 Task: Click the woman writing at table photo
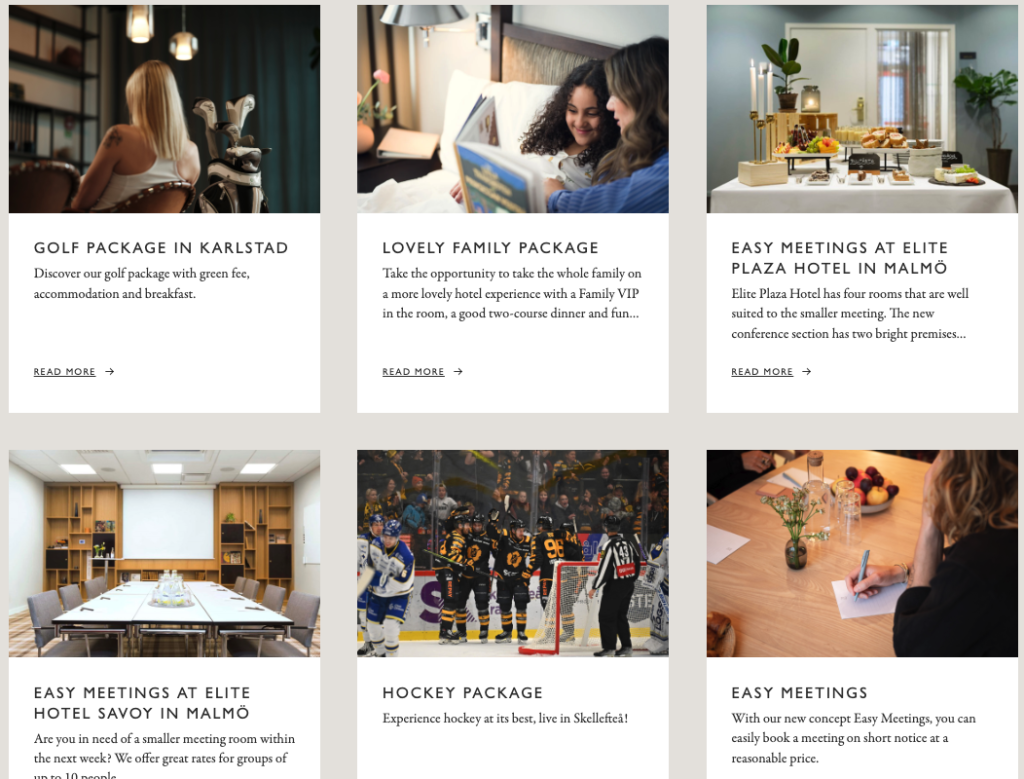pyautogui.click(x=862, y=553)
